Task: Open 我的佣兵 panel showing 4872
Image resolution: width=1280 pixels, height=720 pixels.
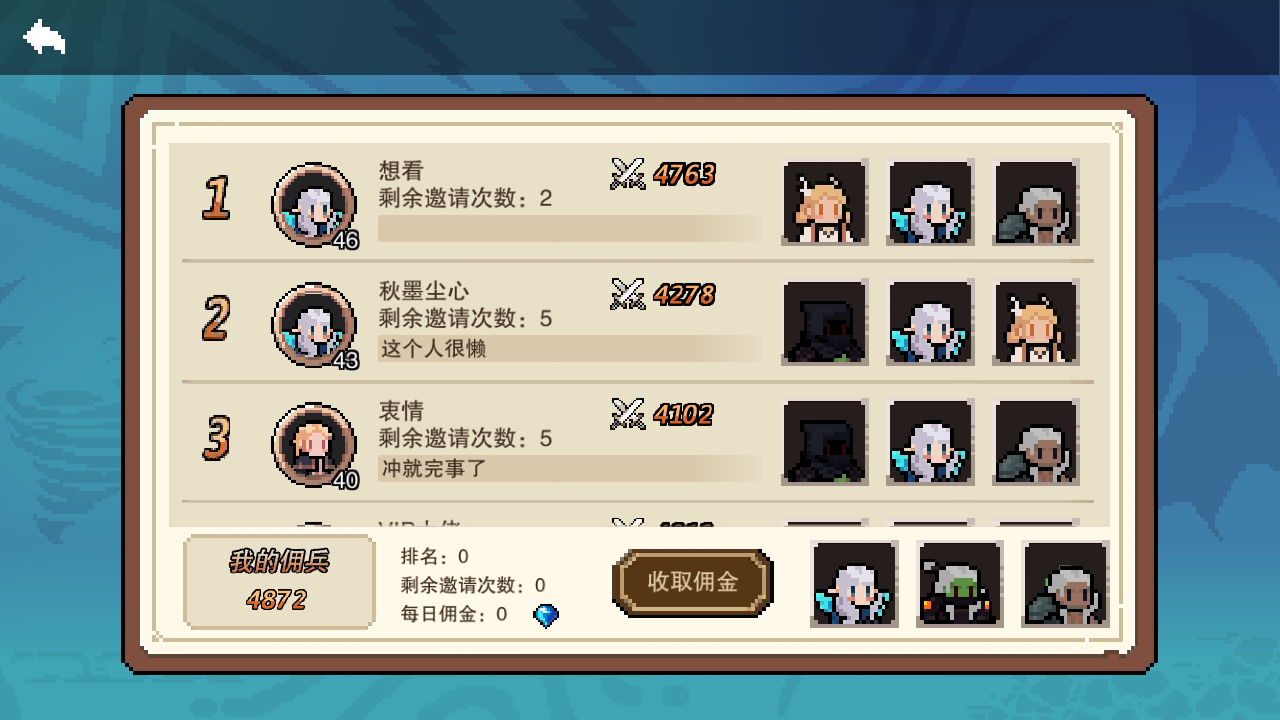Action: pos(279,582)
